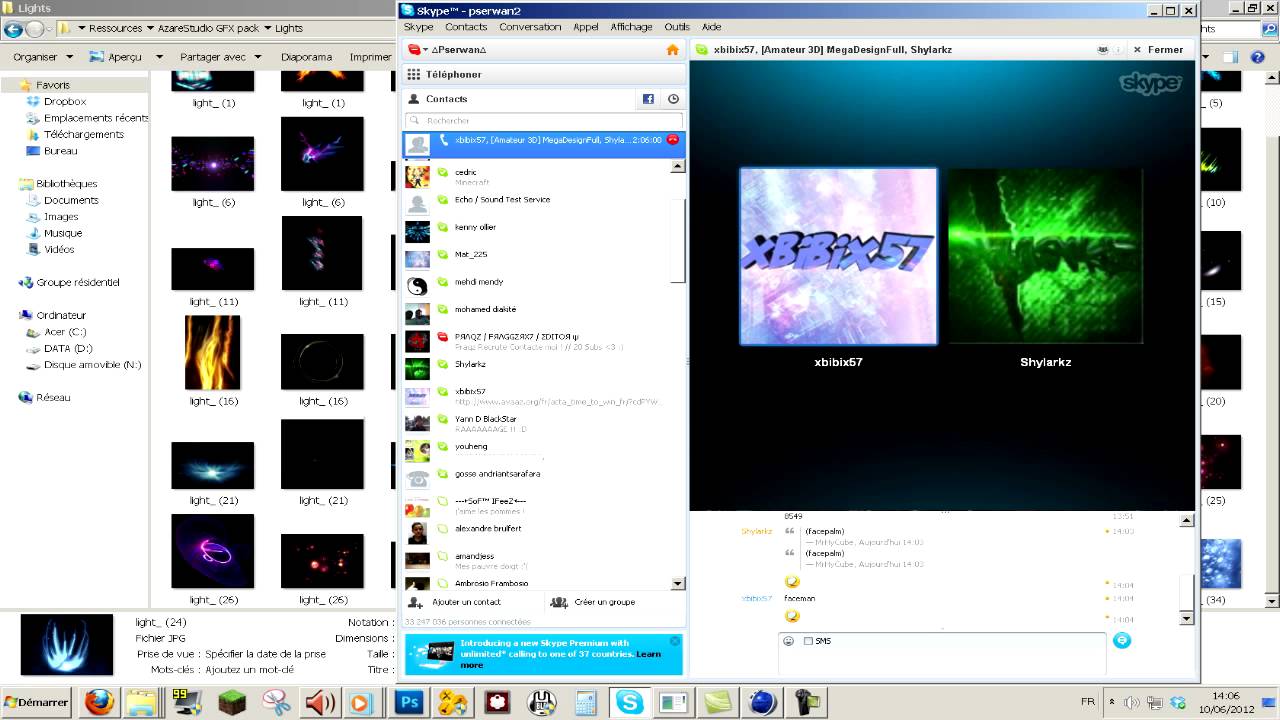Open the Outils menu
The height and width of the screenshot is (720, 1280).
(x=677, y=27)
